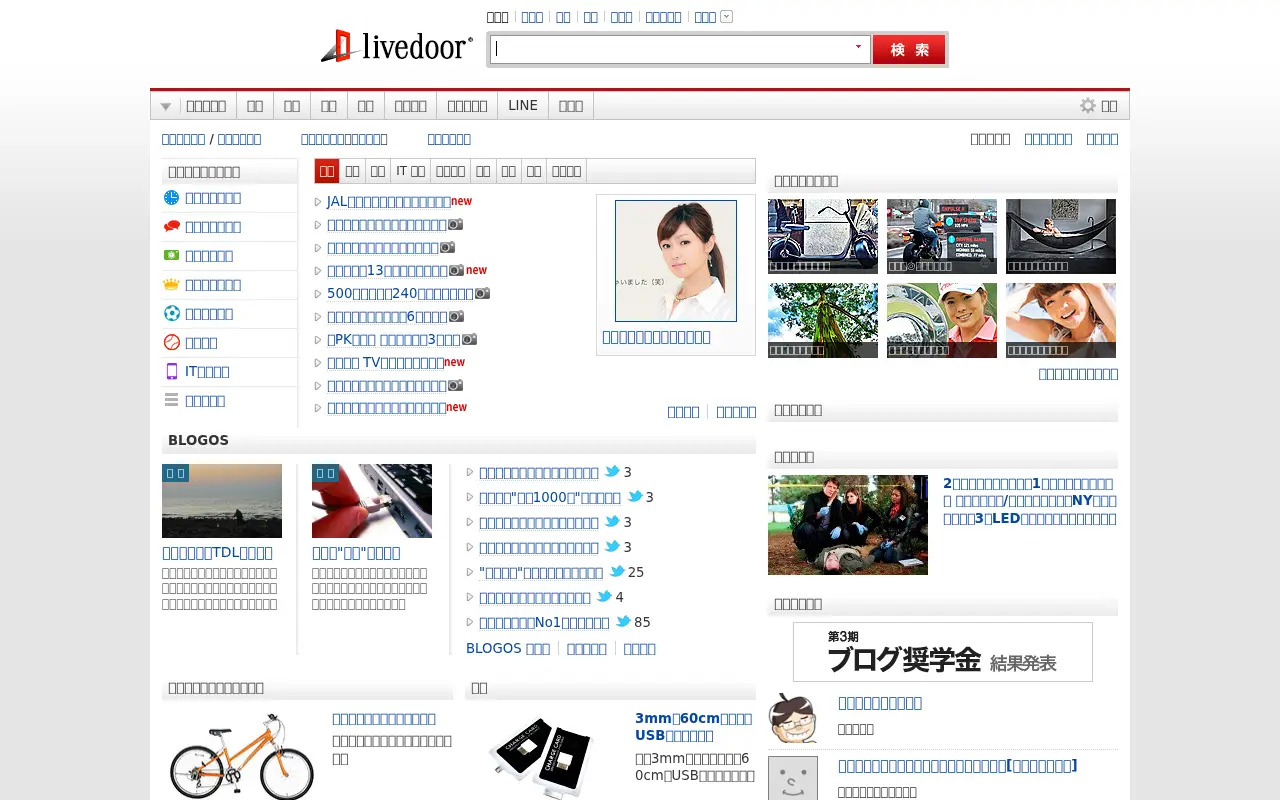Click the yellow crown icon in sidebar
This screenshot has width=1280, height=800.
(x=172, y=285)
